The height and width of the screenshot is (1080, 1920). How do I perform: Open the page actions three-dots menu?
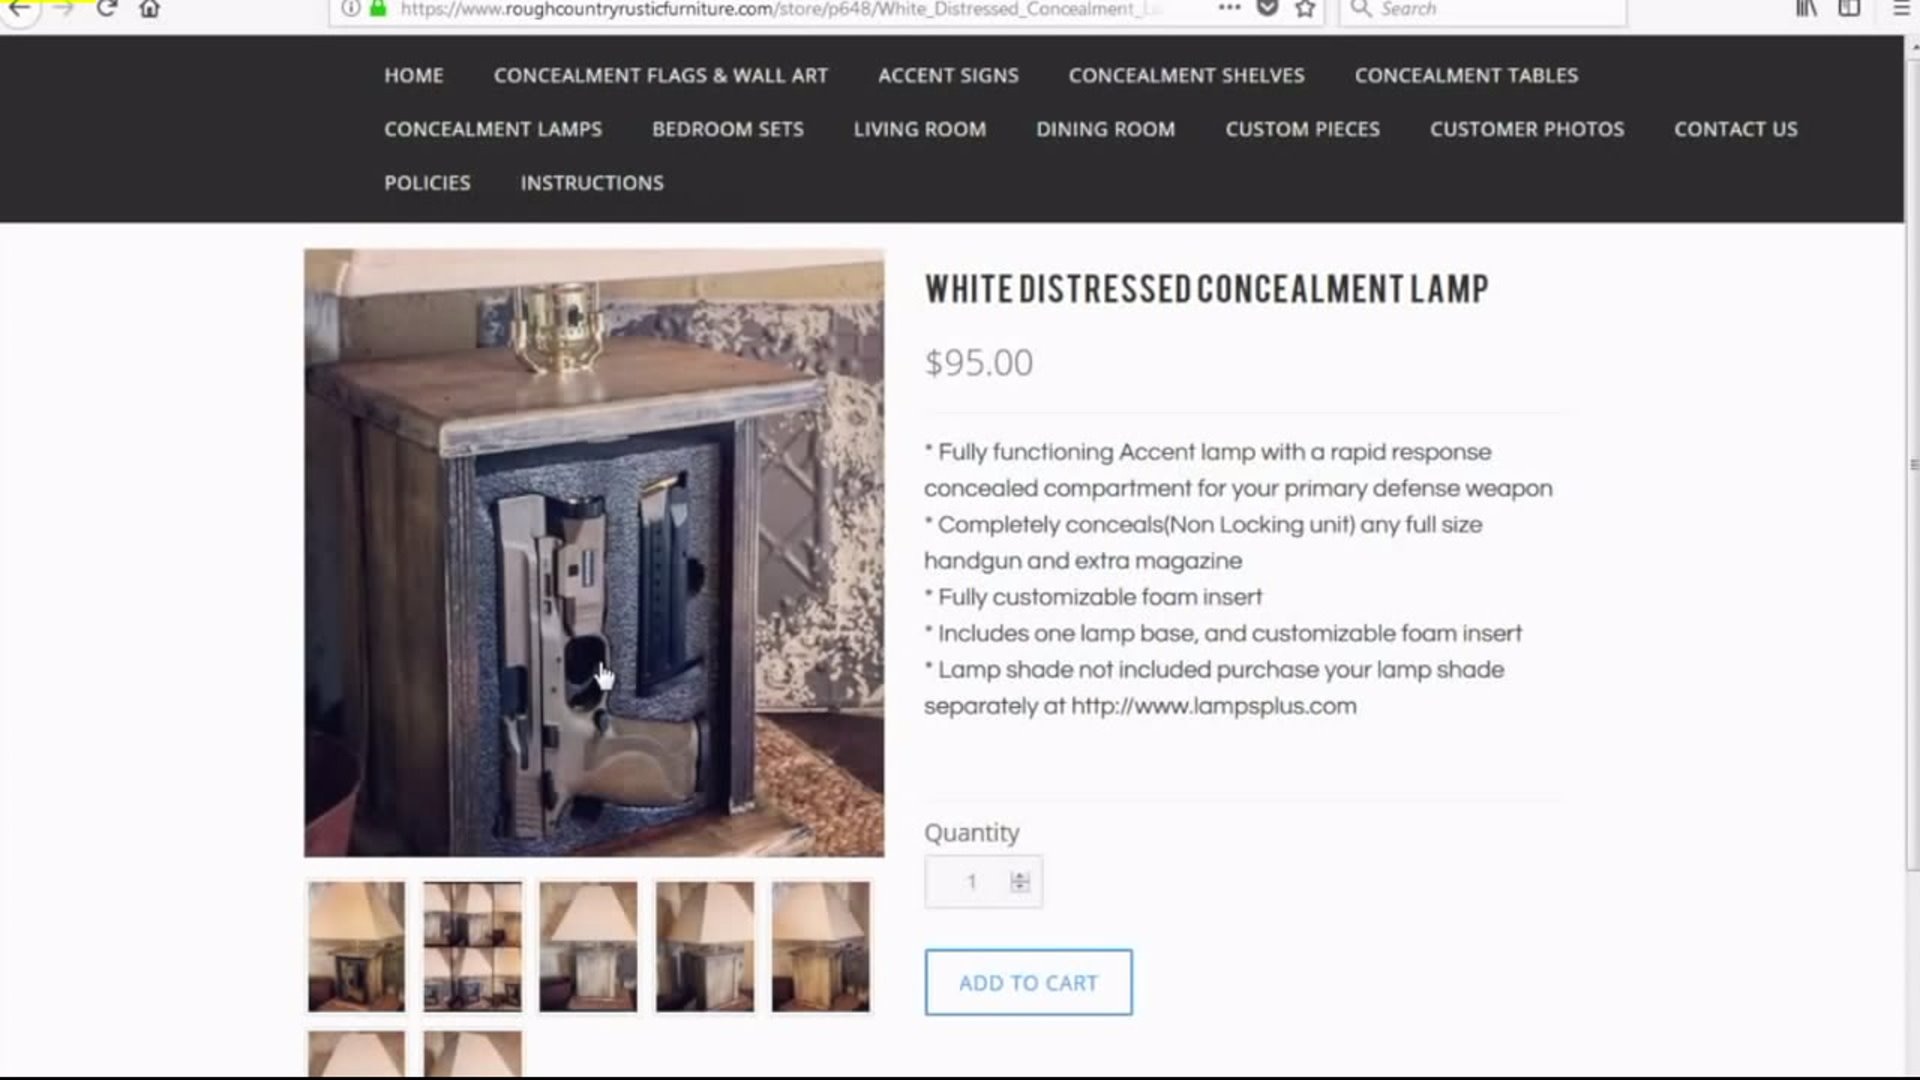1230,8
